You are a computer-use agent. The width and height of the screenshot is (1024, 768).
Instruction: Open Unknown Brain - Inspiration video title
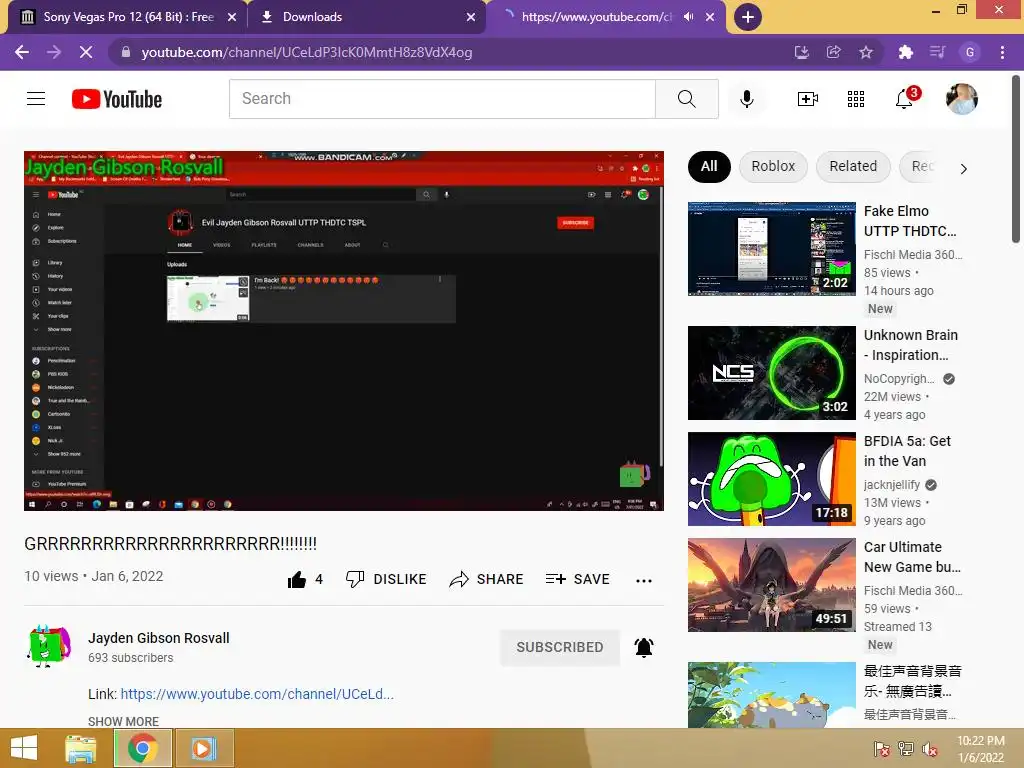(910, 345)
